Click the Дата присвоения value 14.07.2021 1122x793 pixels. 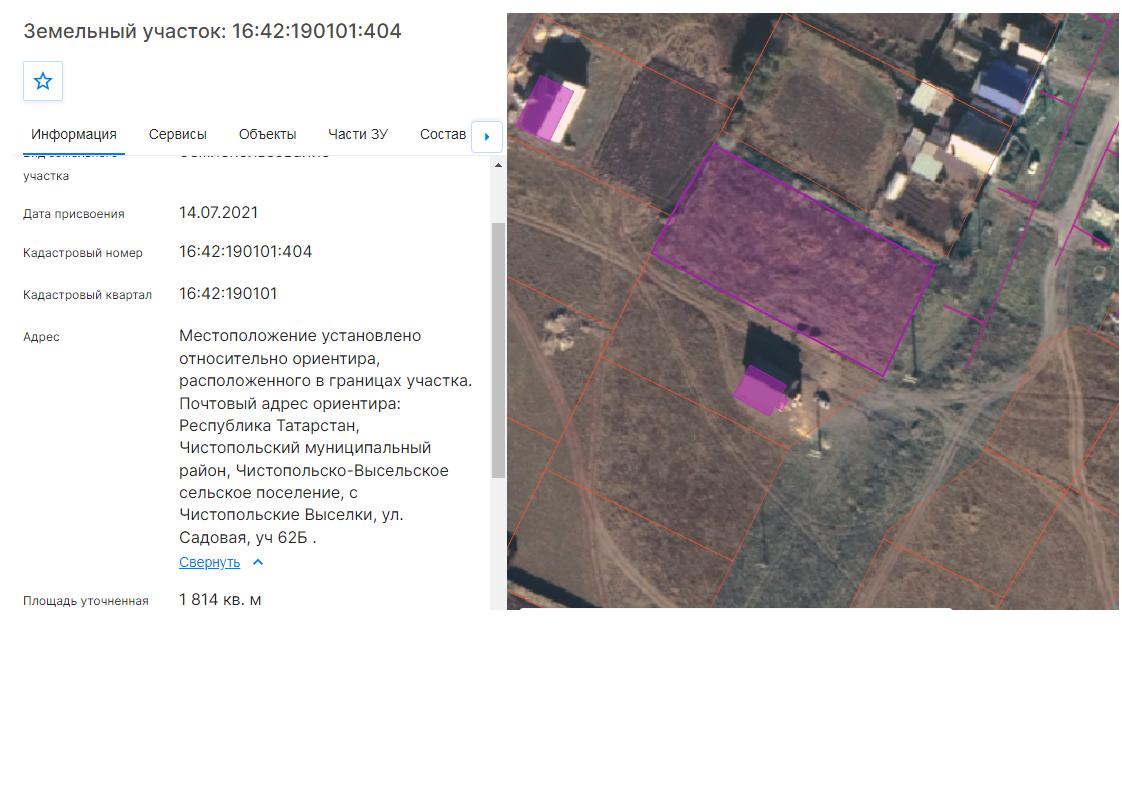pyautogui.click(x=218, y=213)
